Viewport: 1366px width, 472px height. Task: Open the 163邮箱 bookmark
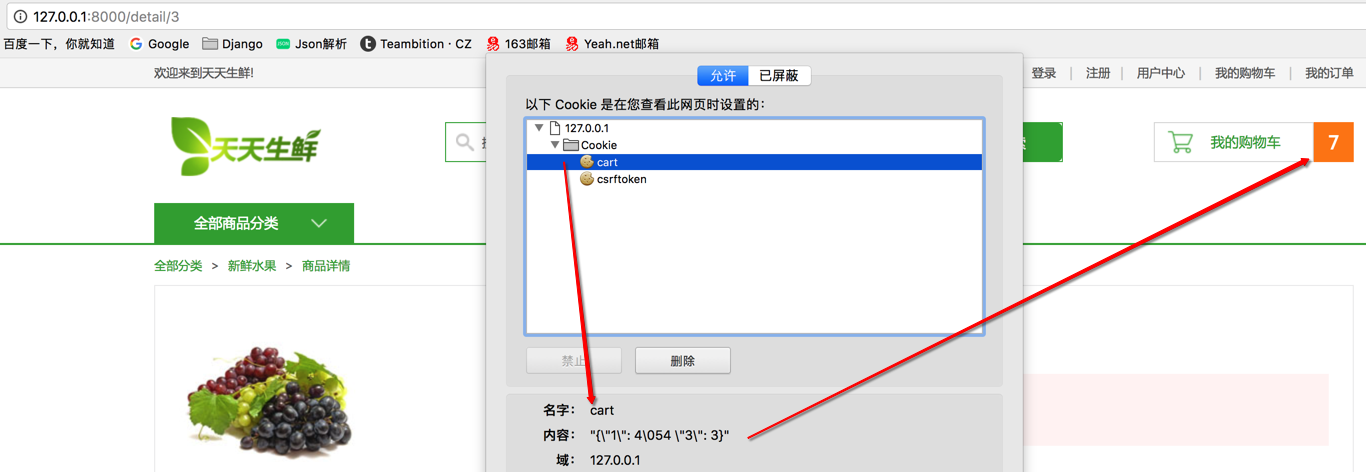(518, 44)
